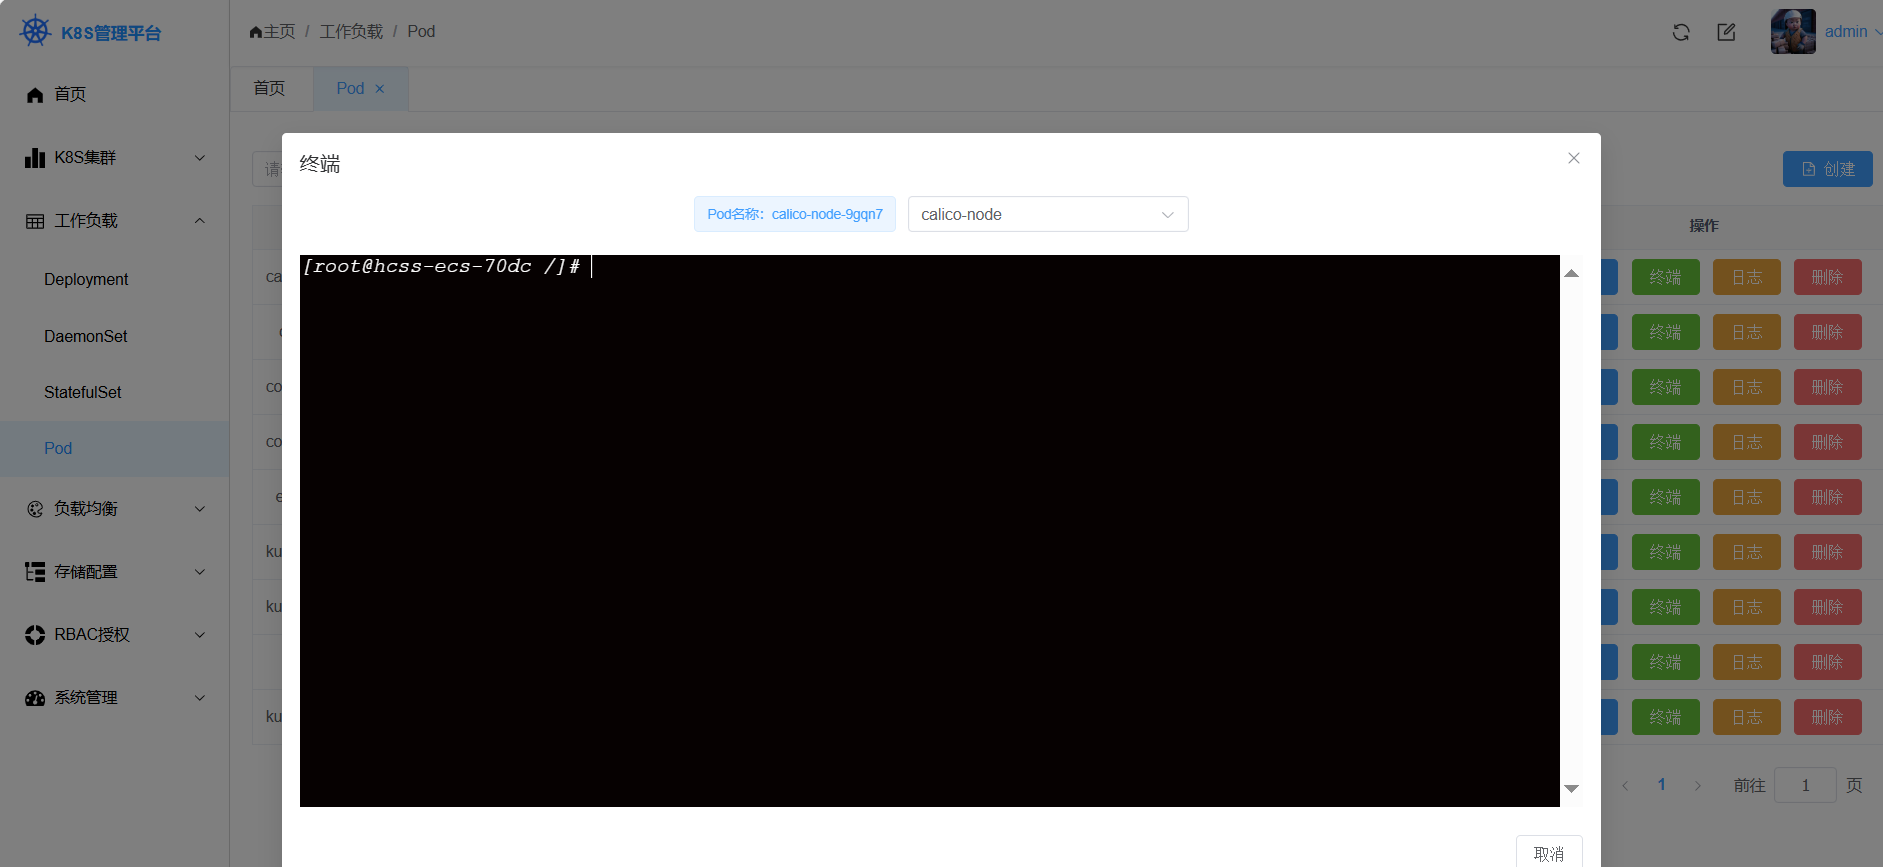Image resolution: width=1883 pixels, height=867 pixels.
Task: Collapse the 工作负载 sidebar menu
Action: [115, 221]
